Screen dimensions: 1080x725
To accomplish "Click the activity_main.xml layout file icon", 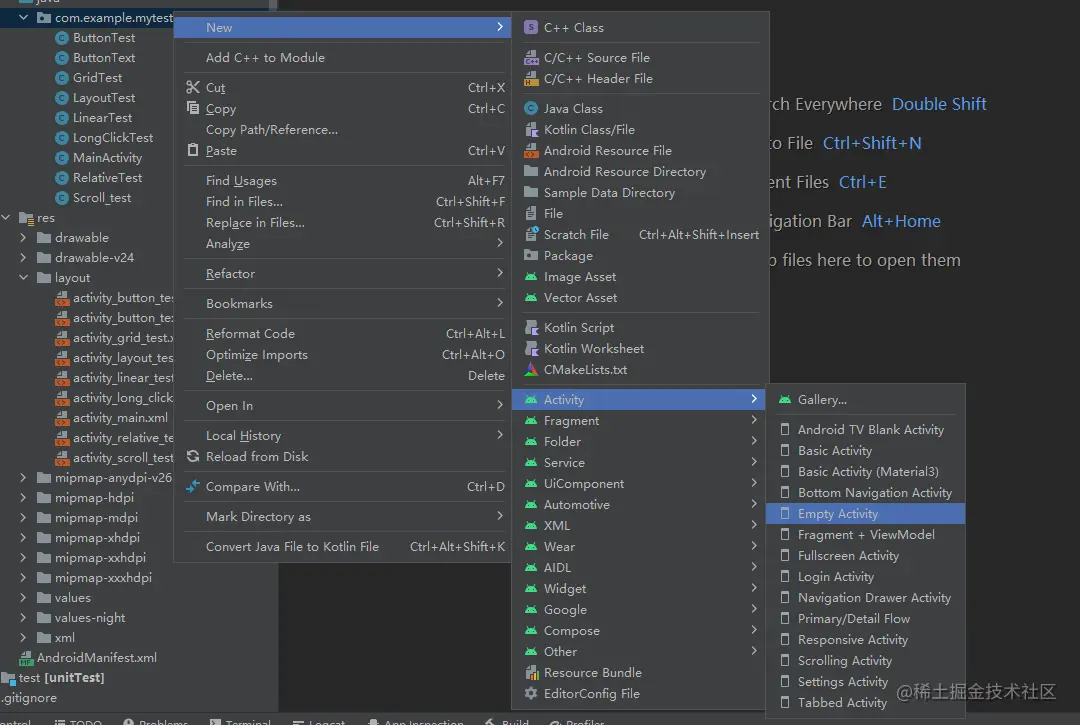I will point(62,418).
